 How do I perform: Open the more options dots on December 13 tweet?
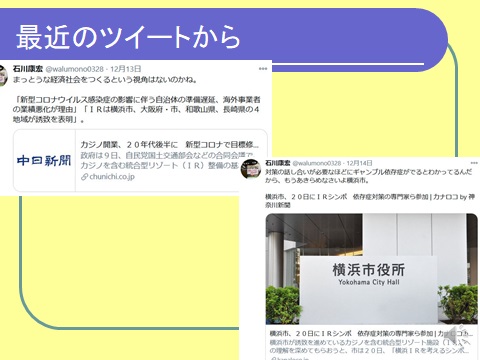coord(263,69)
